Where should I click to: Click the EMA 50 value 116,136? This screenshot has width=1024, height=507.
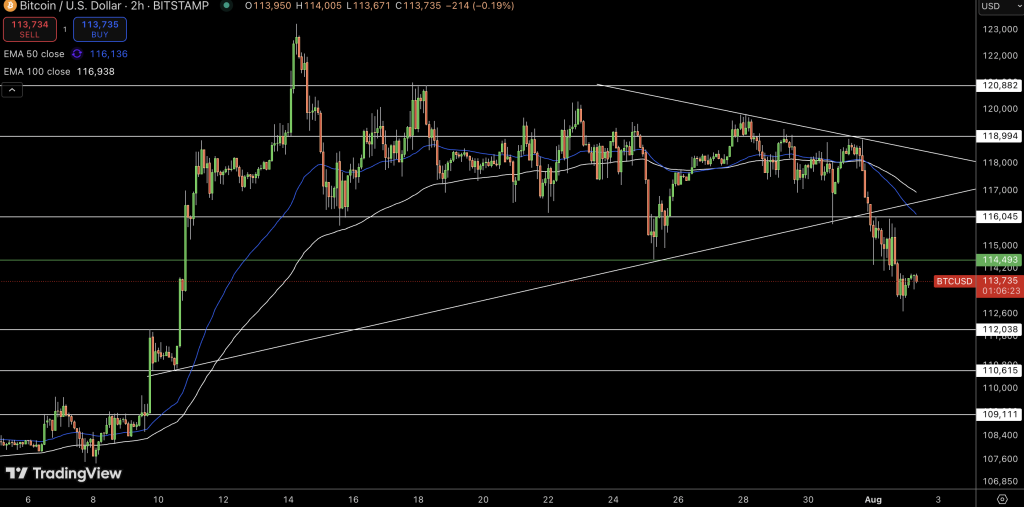pyautogui.click(x=108, y=54)
